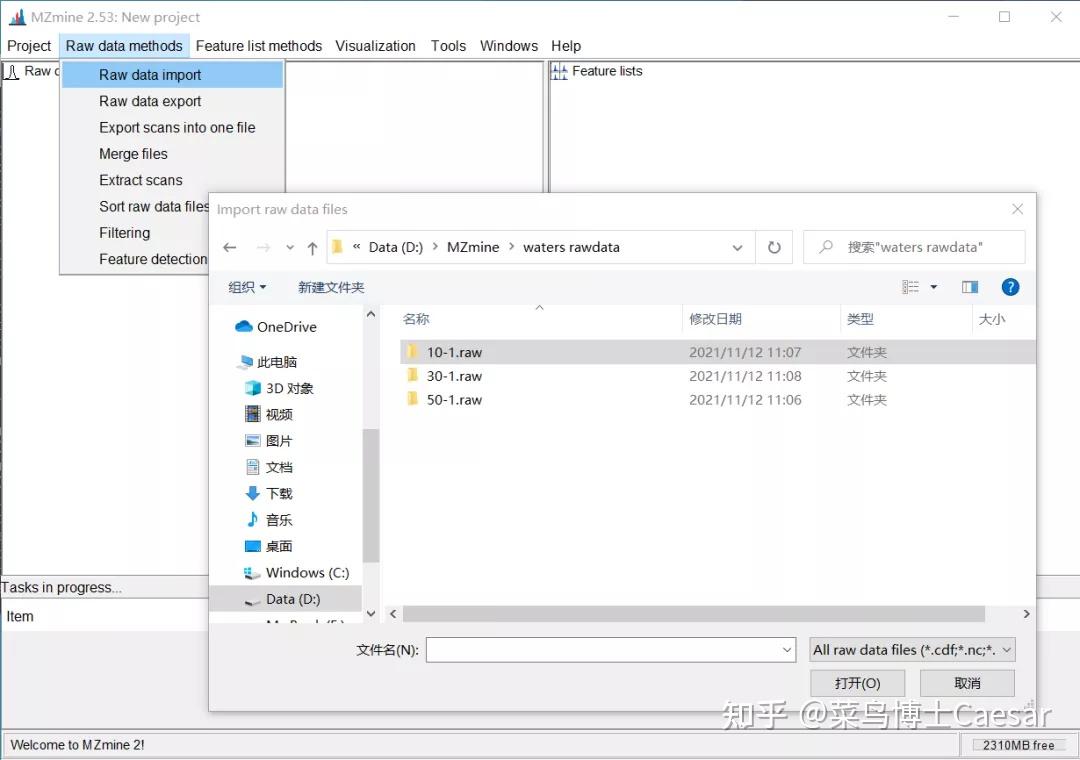Expand the address bar dropdown arrow
Viewport: 1080px width, 760px height.
pos(737,246)
